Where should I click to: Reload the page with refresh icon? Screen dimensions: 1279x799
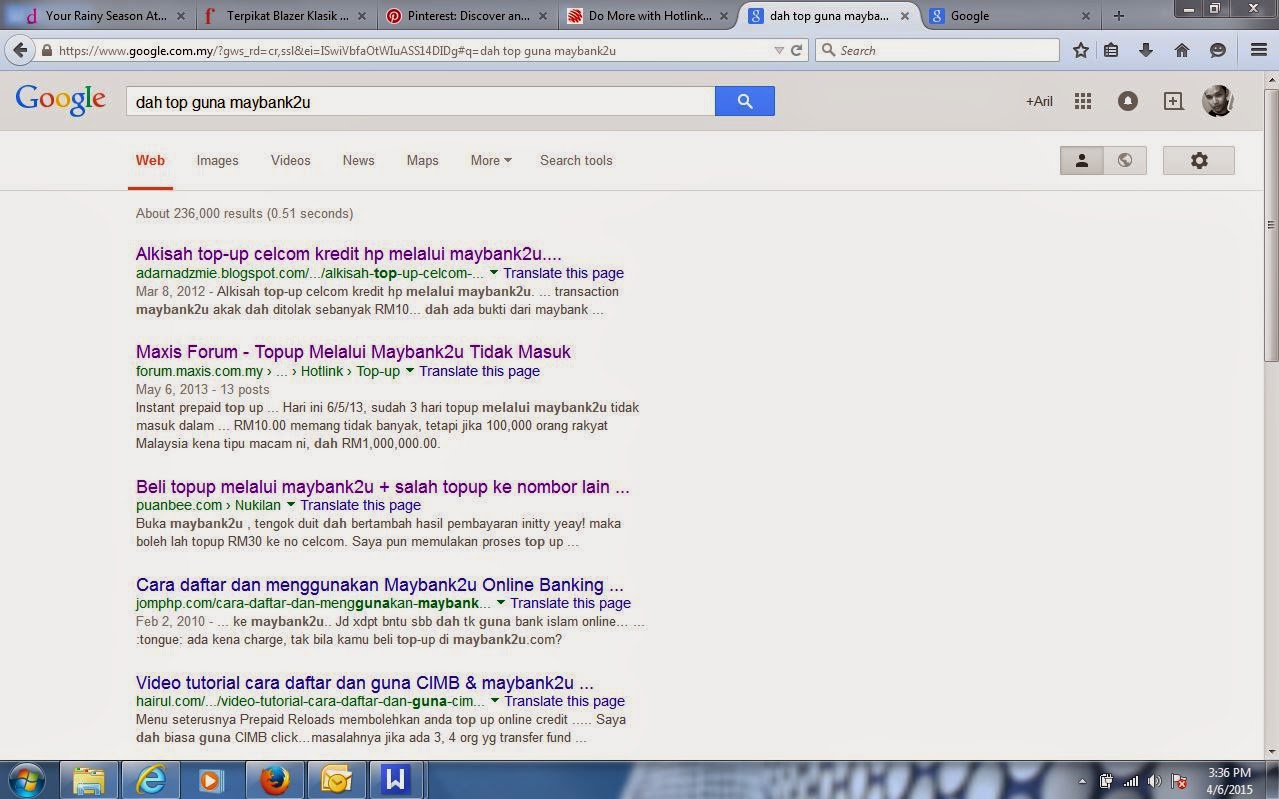797,50
